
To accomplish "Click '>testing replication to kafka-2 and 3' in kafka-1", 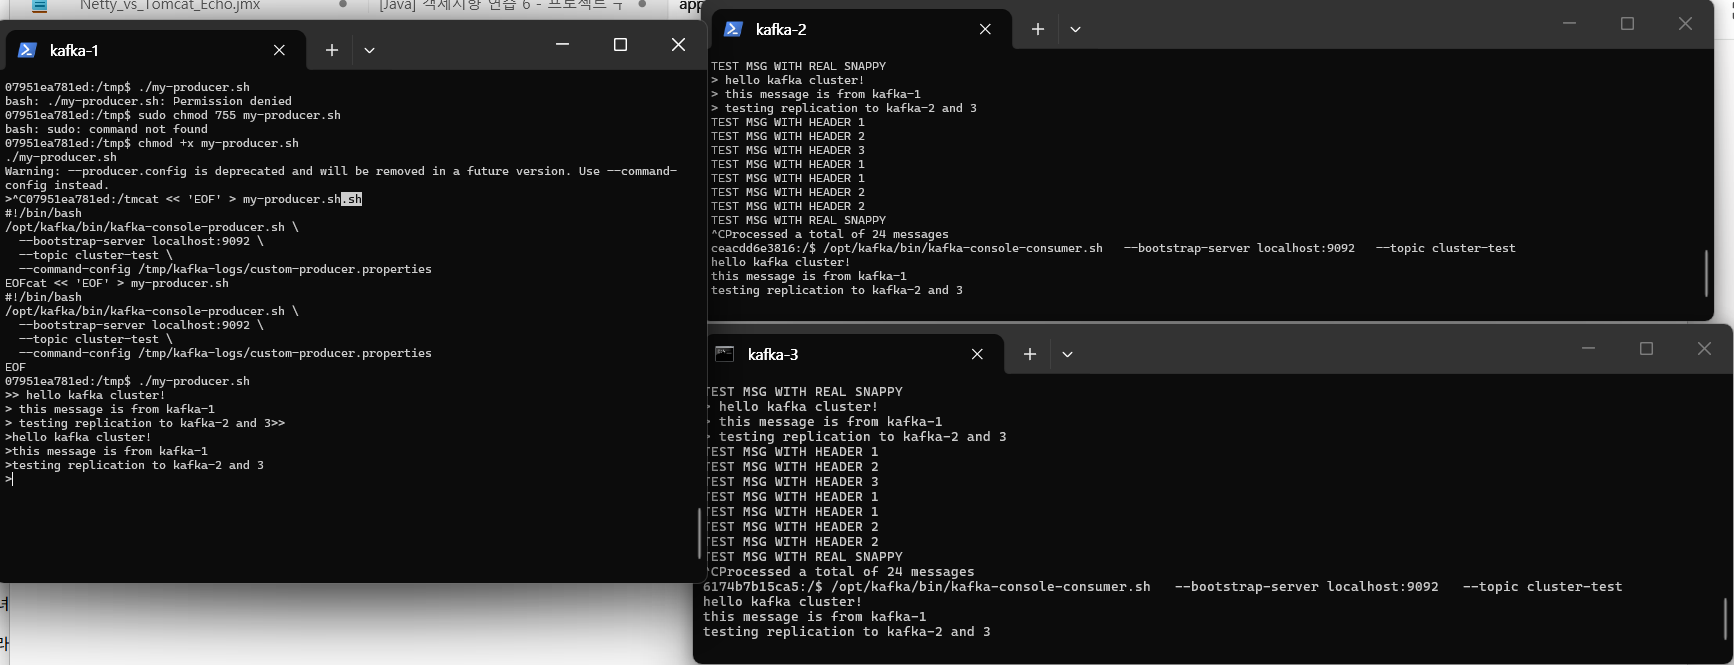I will pyautogui.click(x=134, y=465).
